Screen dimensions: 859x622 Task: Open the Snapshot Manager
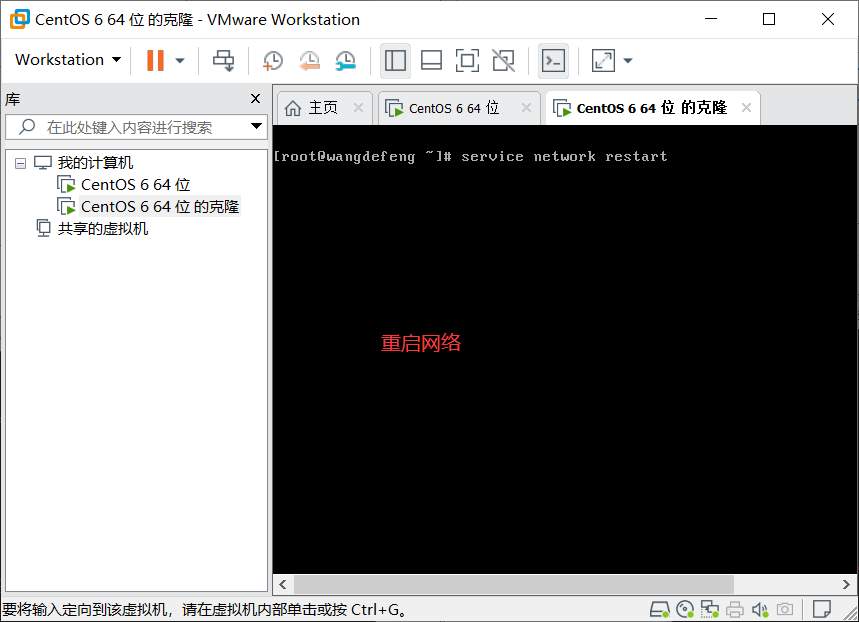tap(345, 61)
